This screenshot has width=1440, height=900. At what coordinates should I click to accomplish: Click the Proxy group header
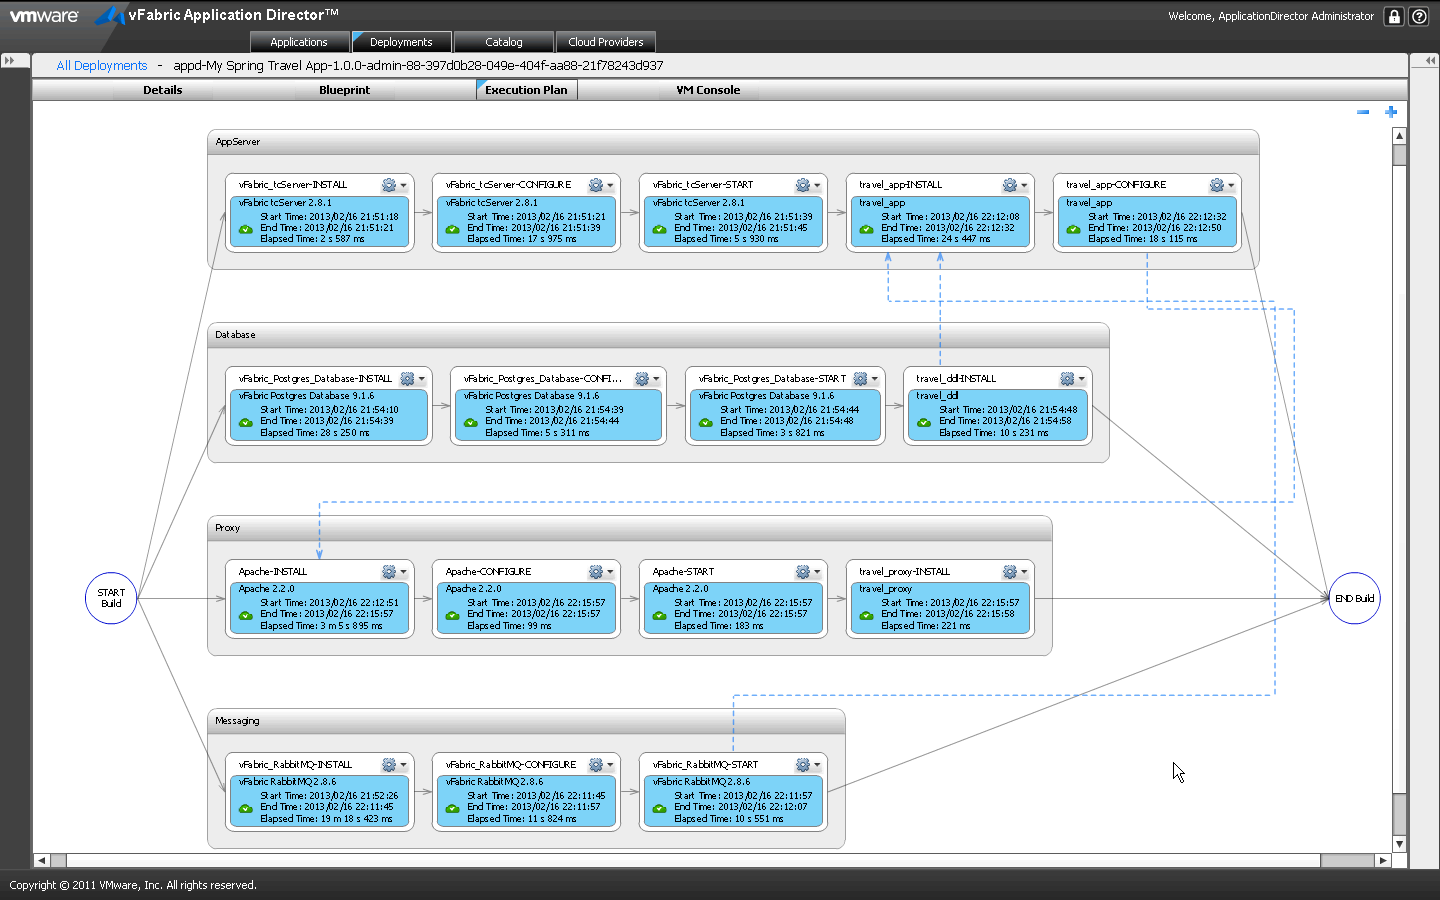pos(629,528)
